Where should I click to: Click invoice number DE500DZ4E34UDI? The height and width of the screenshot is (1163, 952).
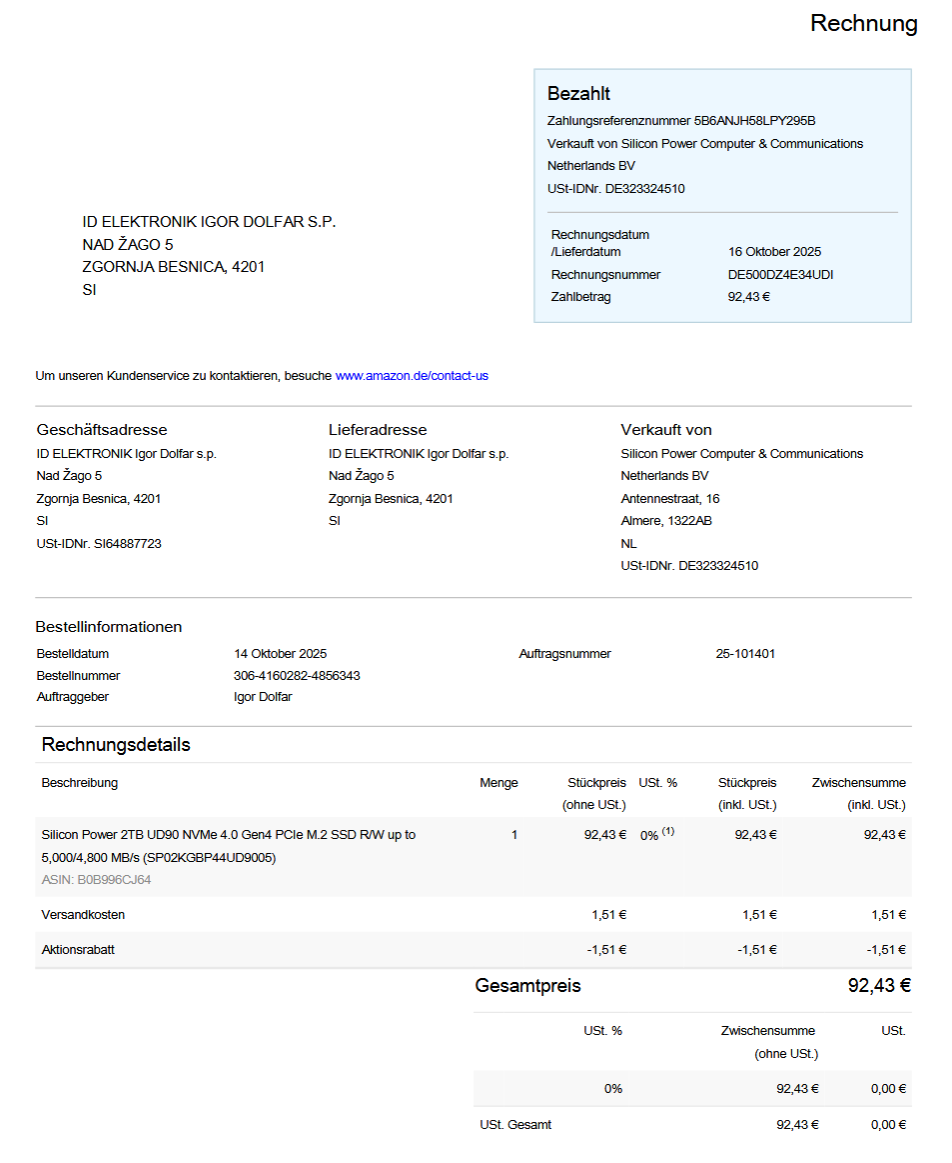(x=780, y=274)
